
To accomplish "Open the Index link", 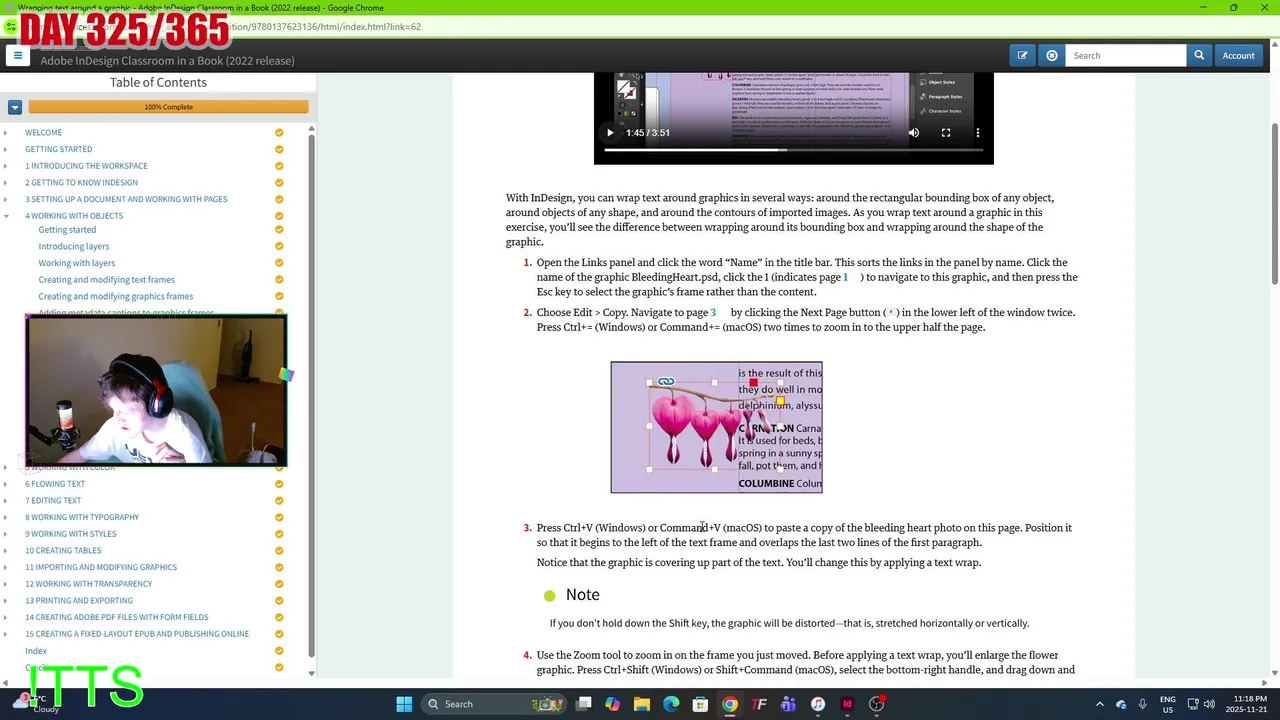I will [36, 651].
